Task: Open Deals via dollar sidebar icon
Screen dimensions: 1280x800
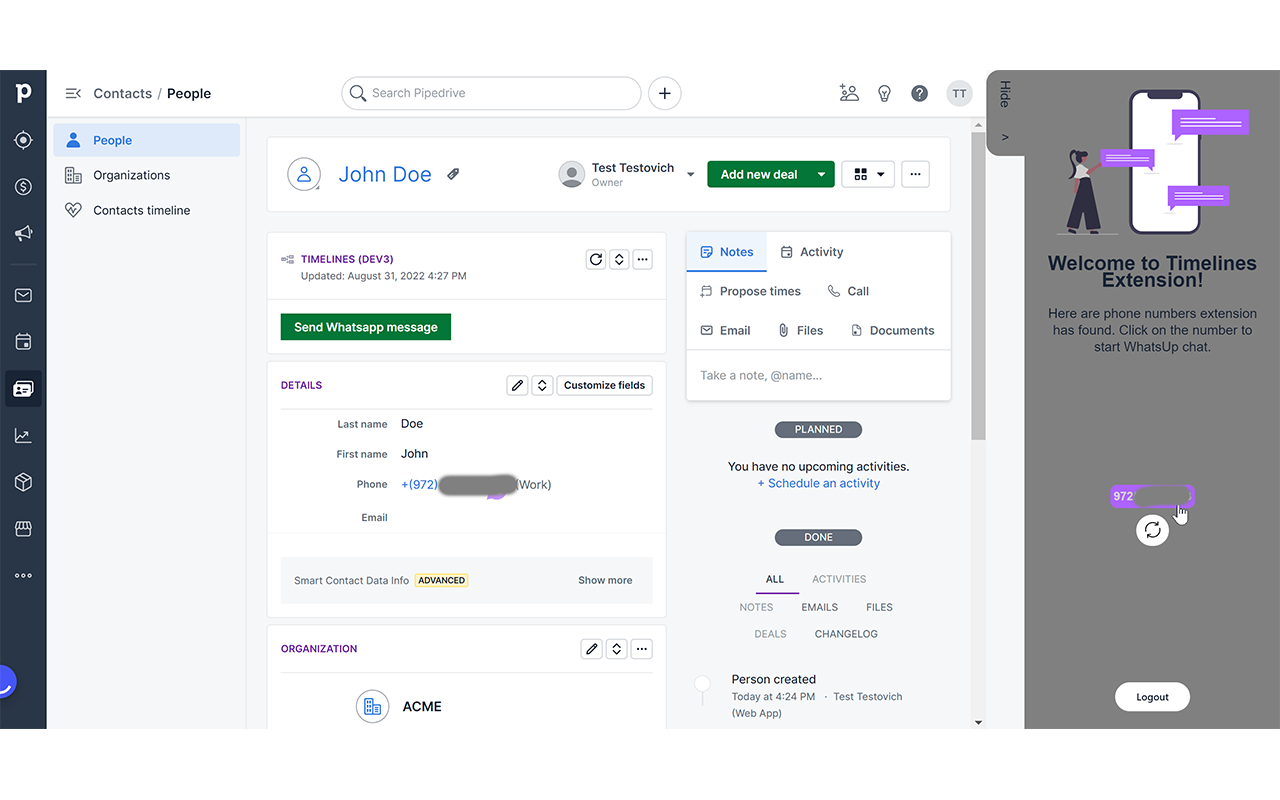Action: 23,187
